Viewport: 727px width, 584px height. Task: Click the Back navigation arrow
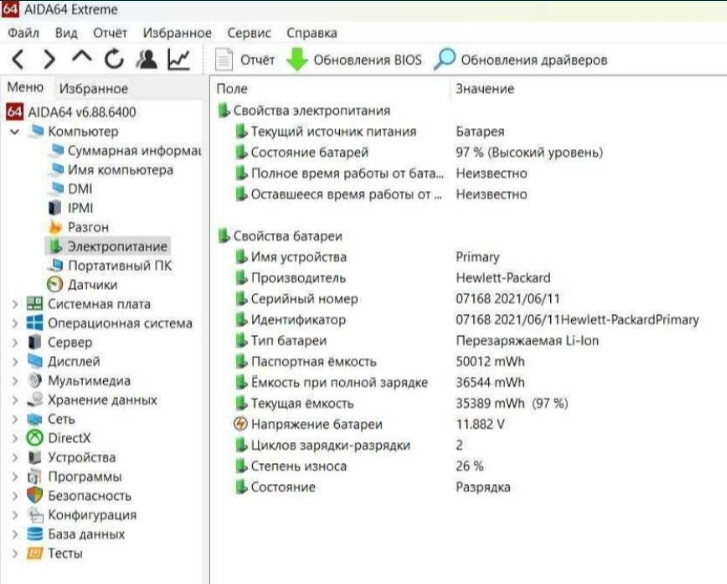click(x=18, y=59)
